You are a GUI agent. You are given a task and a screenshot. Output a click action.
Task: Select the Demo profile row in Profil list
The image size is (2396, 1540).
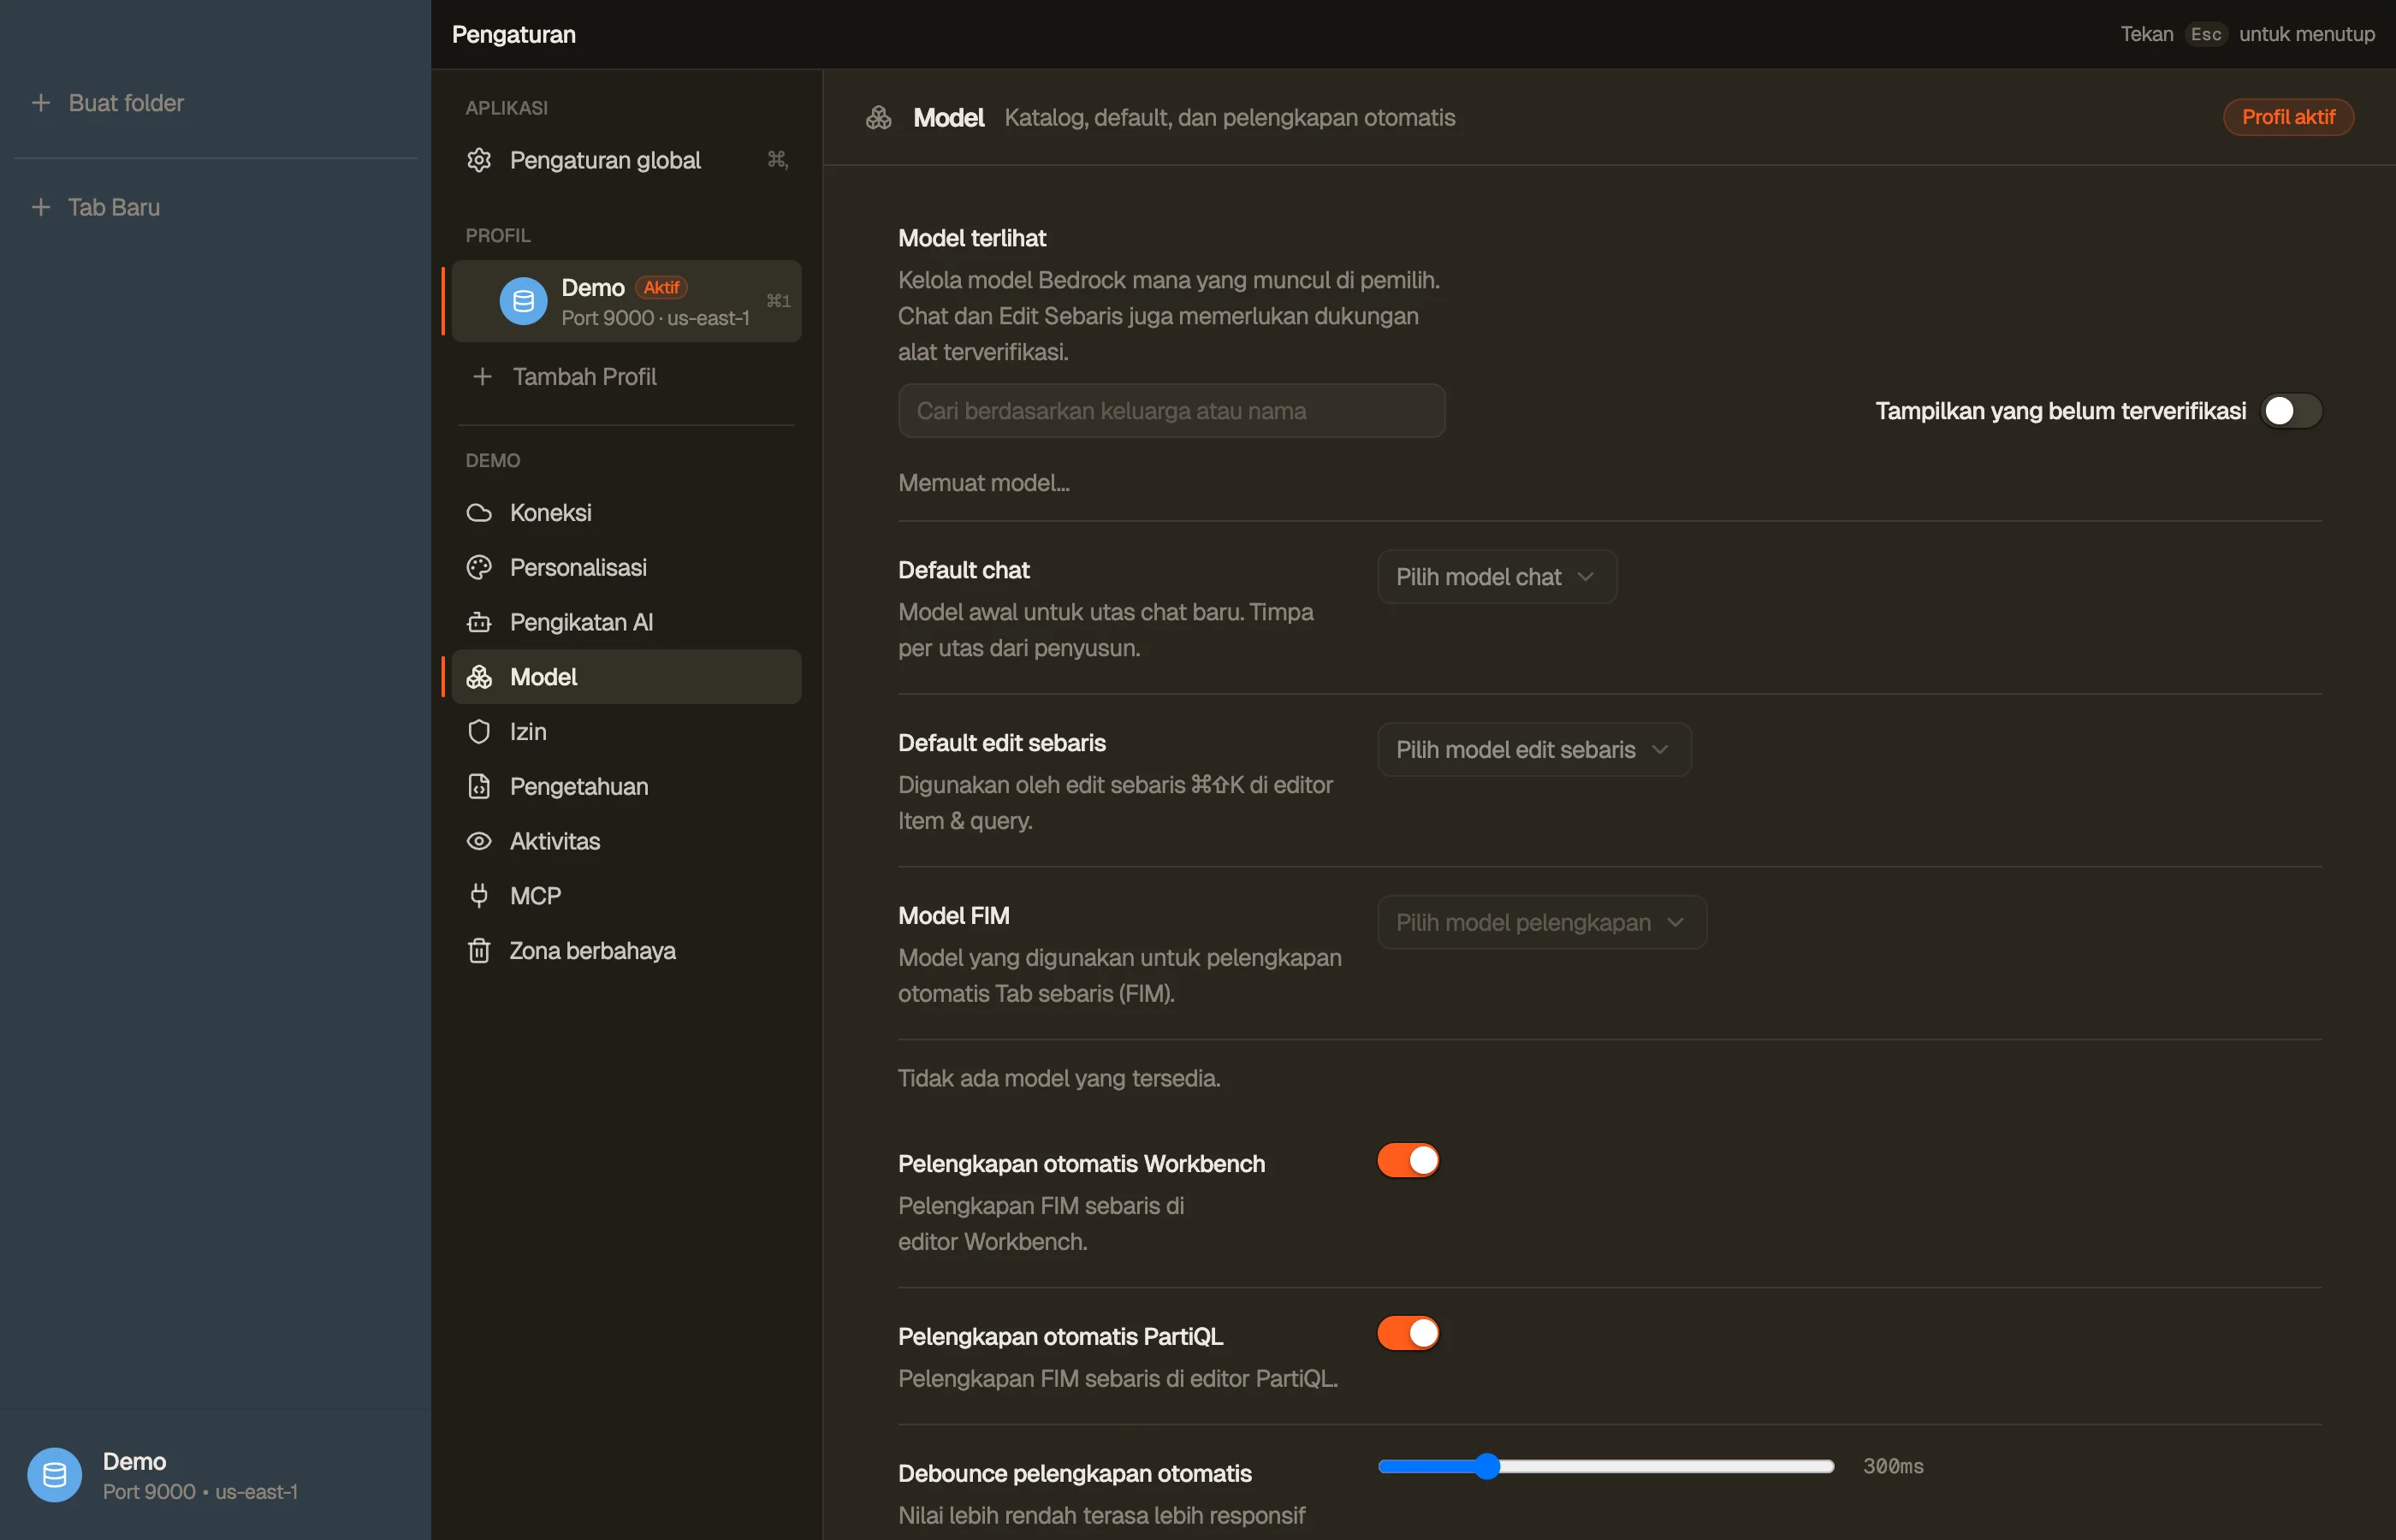626,301
